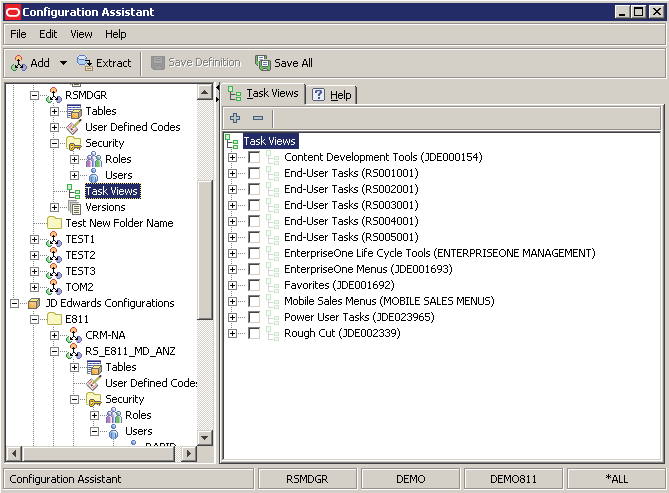Check End-User Tasks (RS005001) checkbox

click(x=254, y=237)
